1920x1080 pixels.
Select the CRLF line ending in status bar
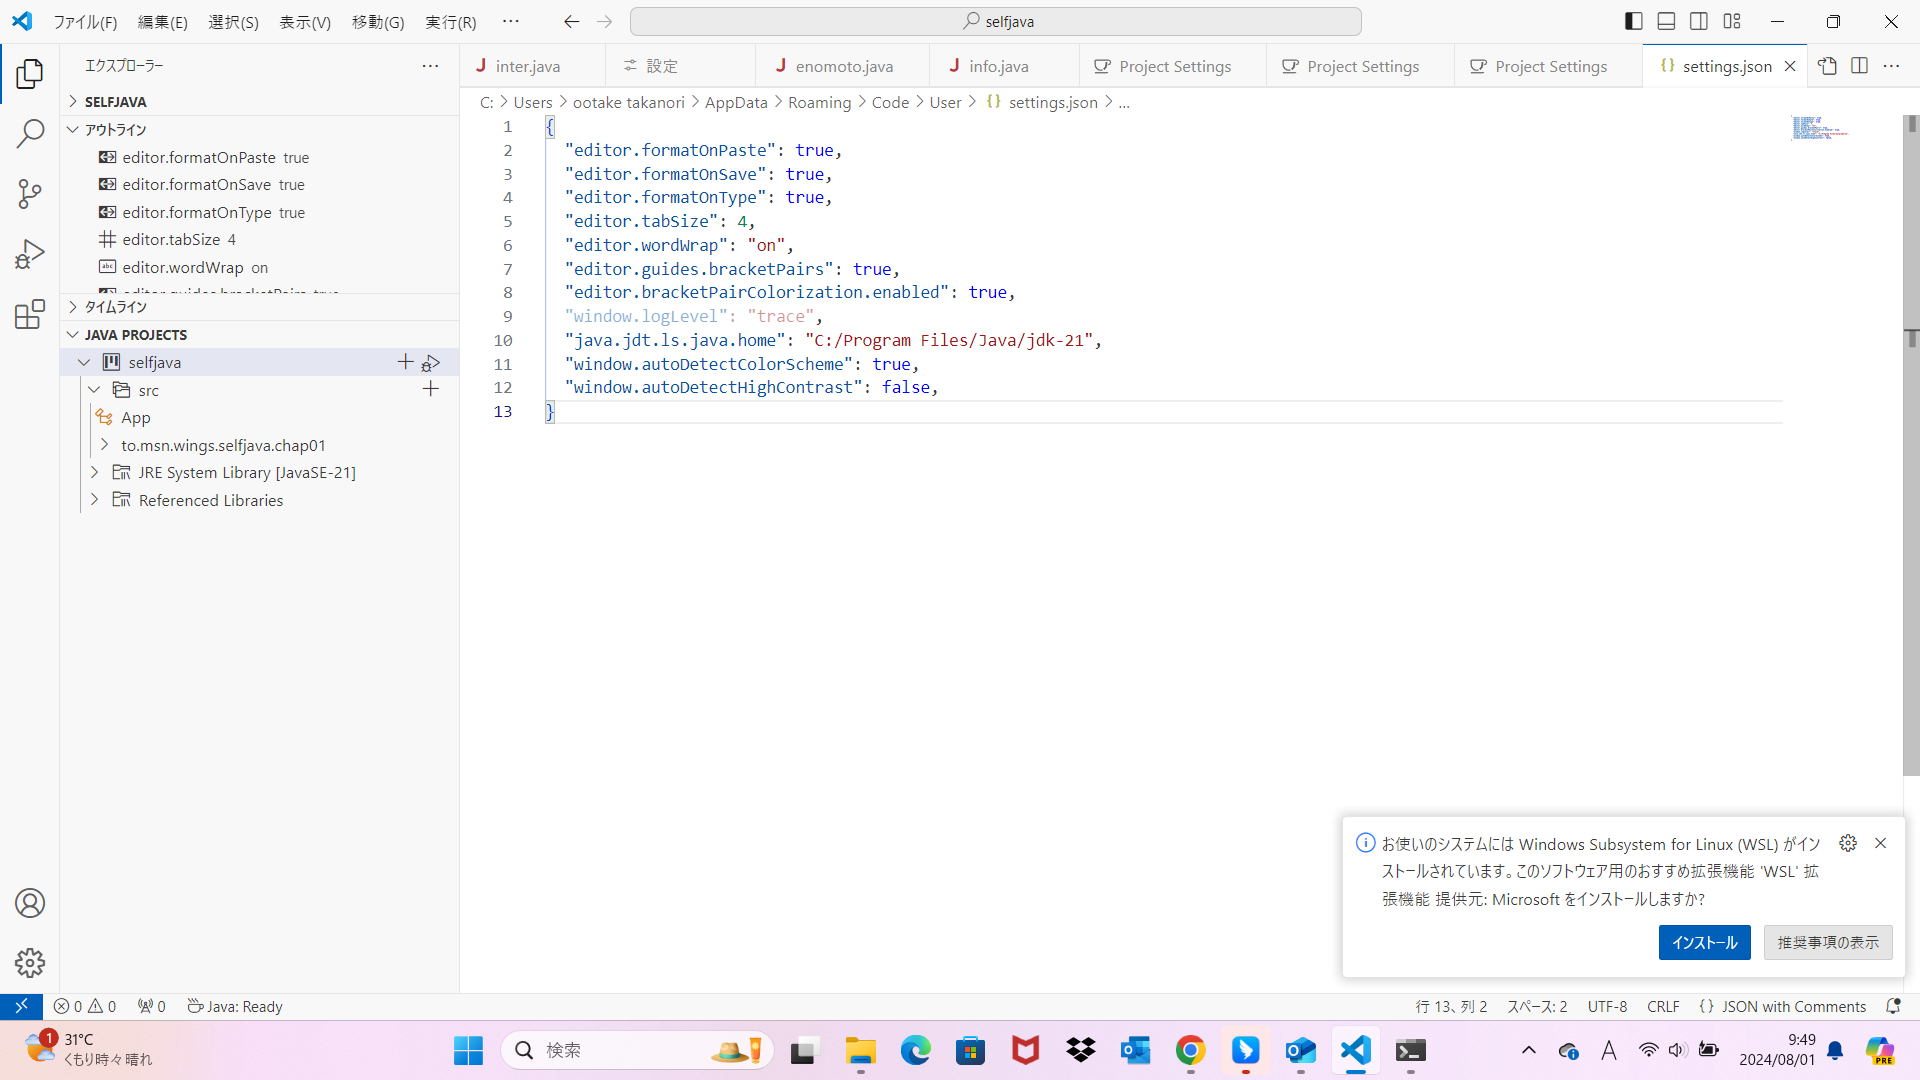[1662, 1005]
